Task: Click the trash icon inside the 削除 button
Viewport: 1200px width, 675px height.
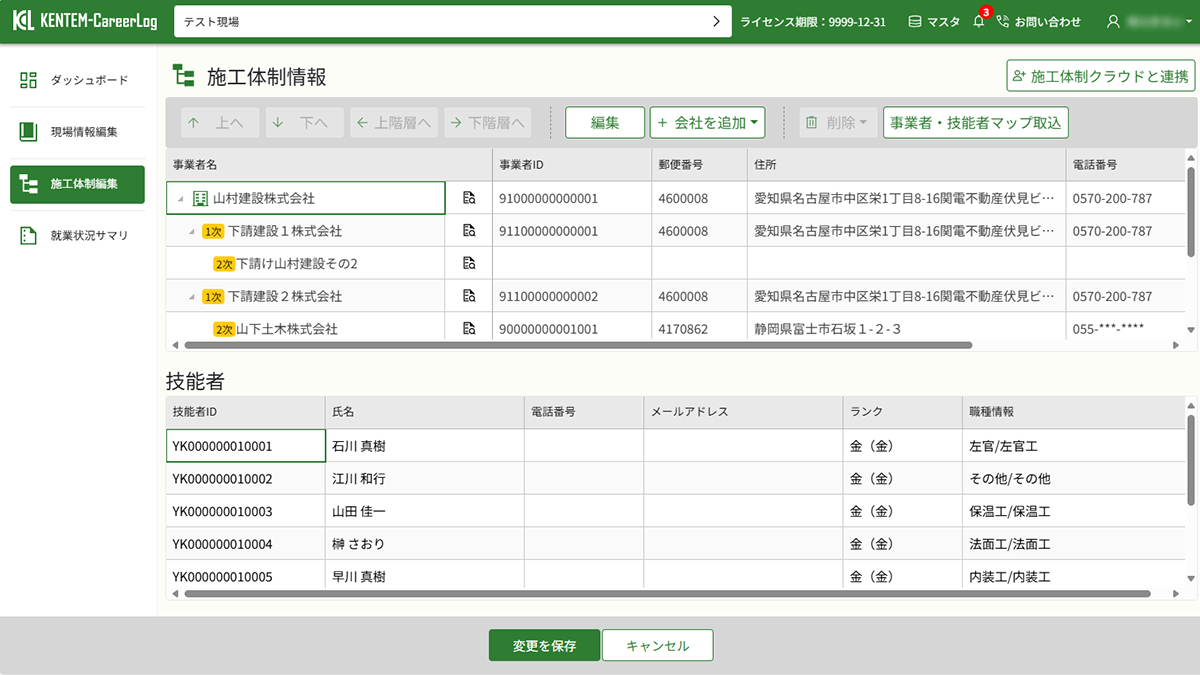Action: click(x=812, y=122)
